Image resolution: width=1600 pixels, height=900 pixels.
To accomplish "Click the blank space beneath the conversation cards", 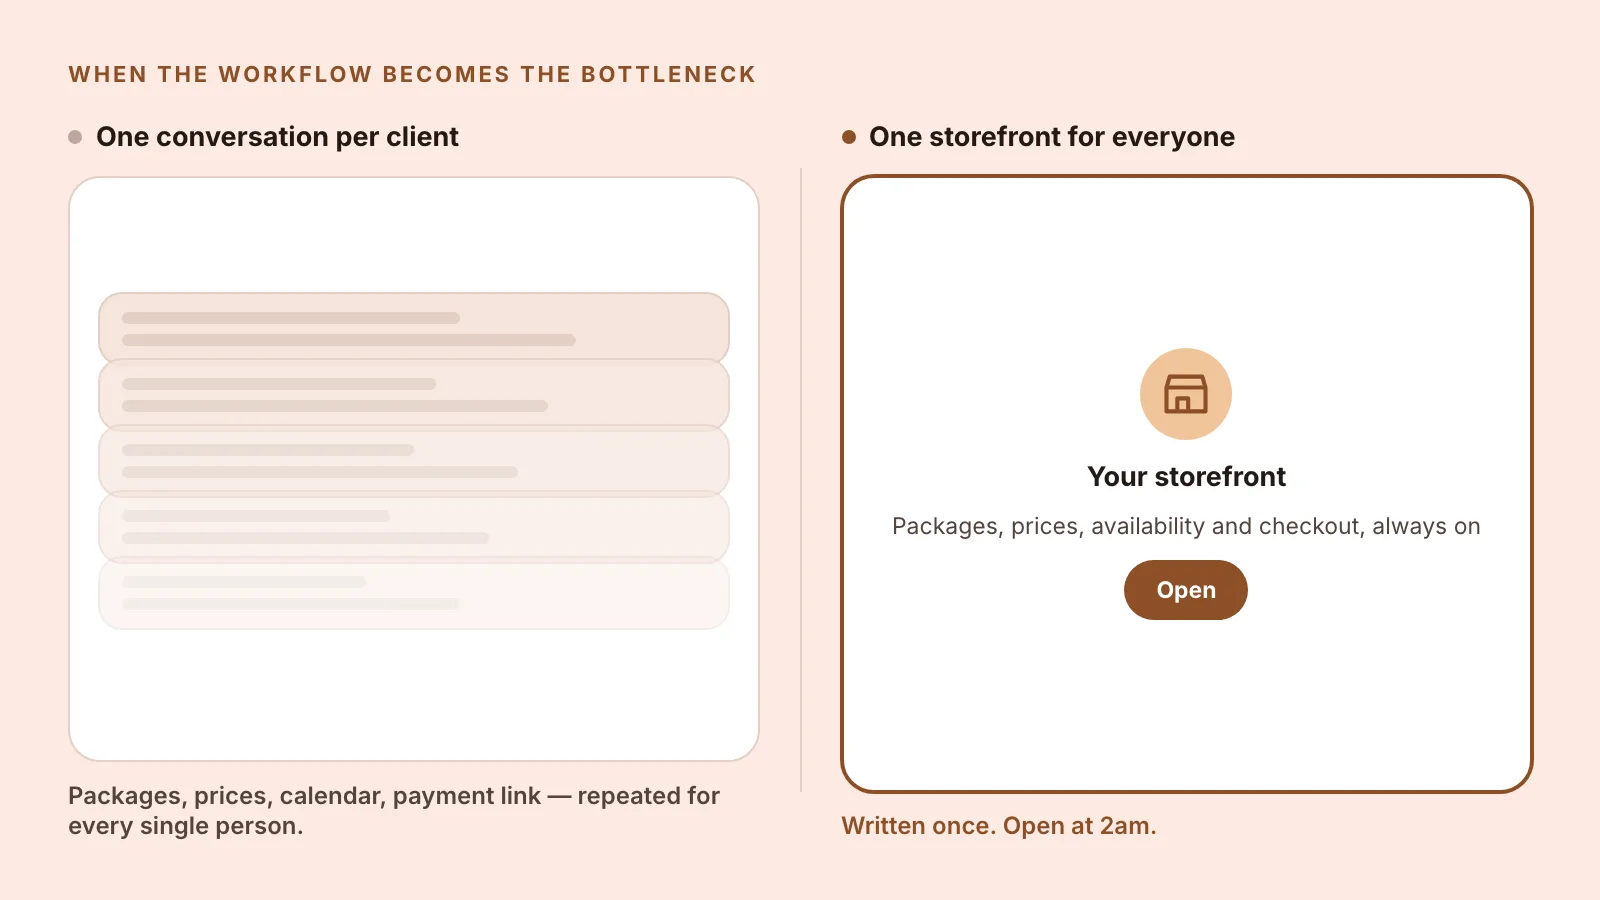I will 414,695.
